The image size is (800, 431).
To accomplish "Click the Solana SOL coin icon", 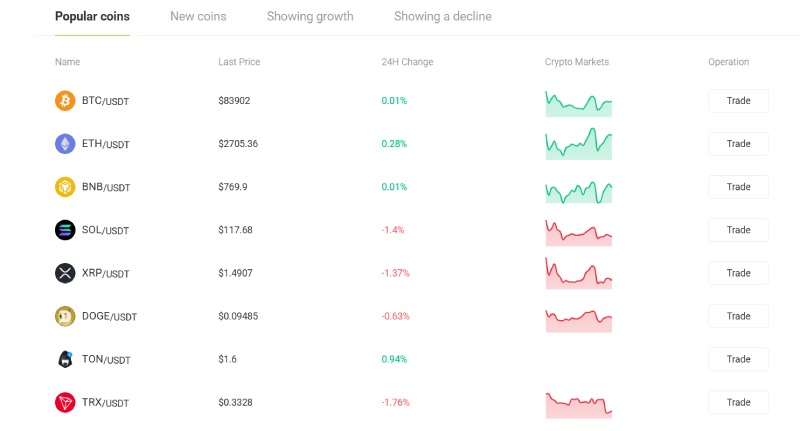I will tap(65, 230).
